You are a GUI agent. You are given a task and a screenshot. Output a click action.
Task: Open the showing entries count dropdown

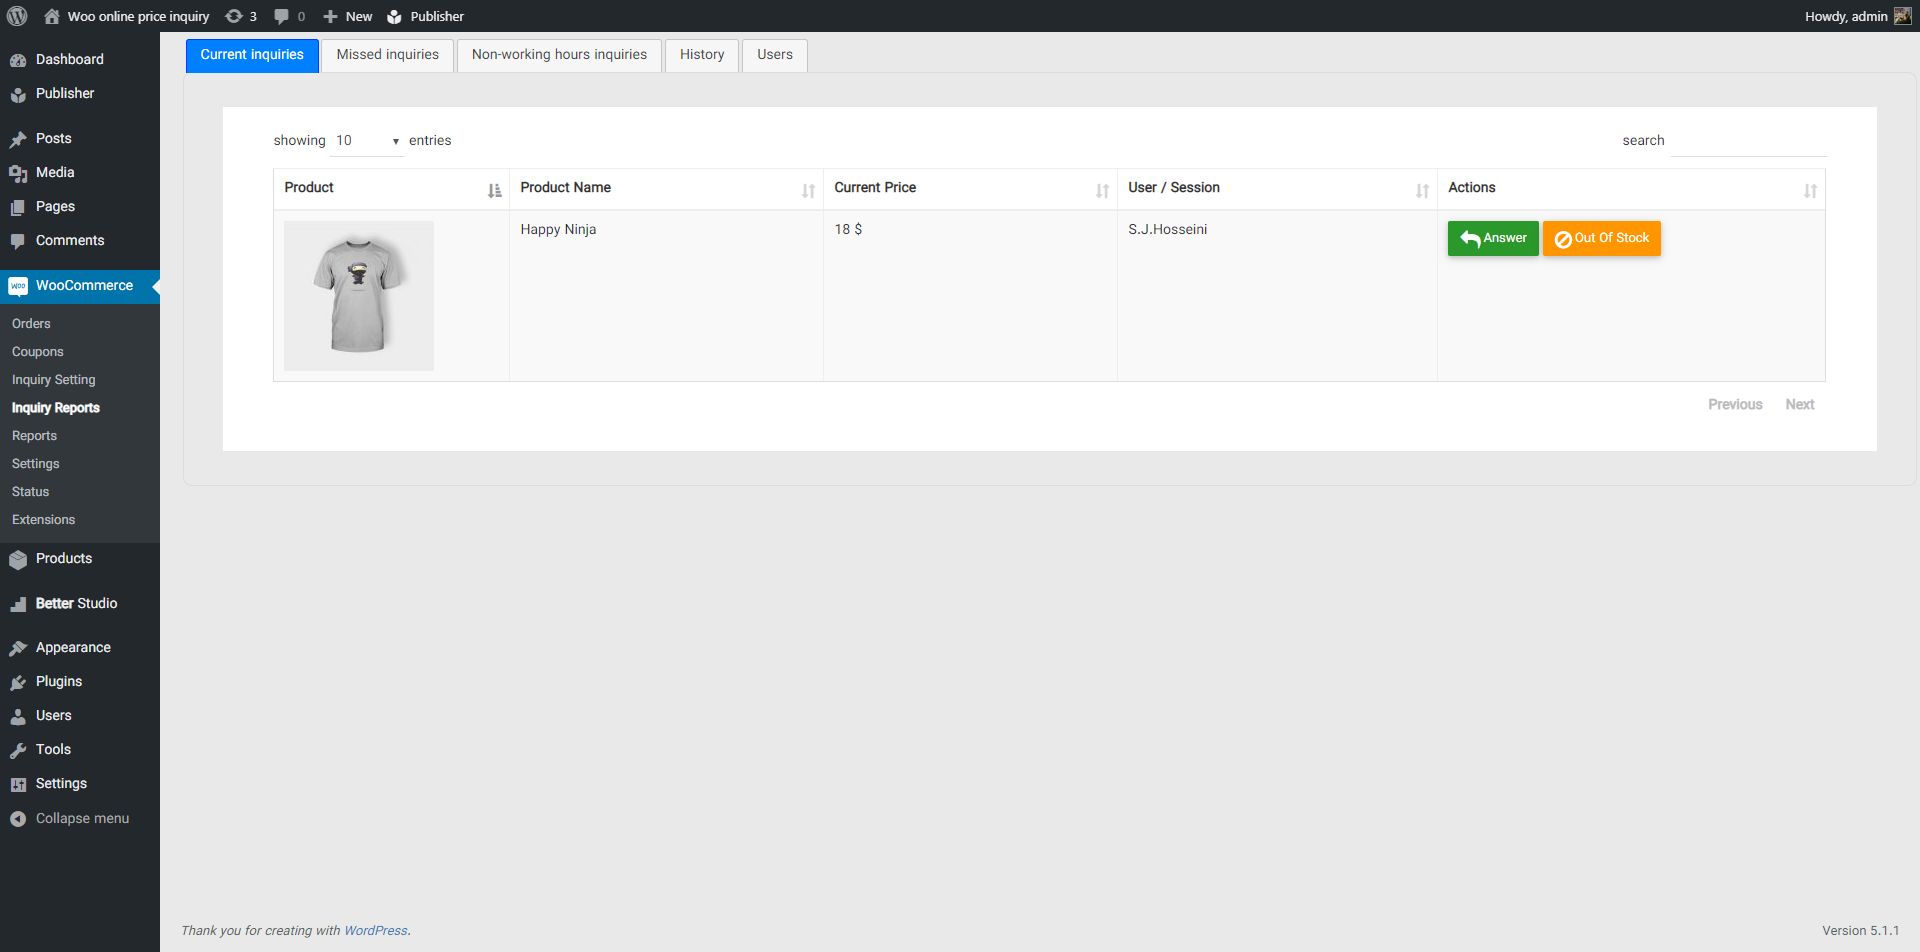tap(367, 141)
